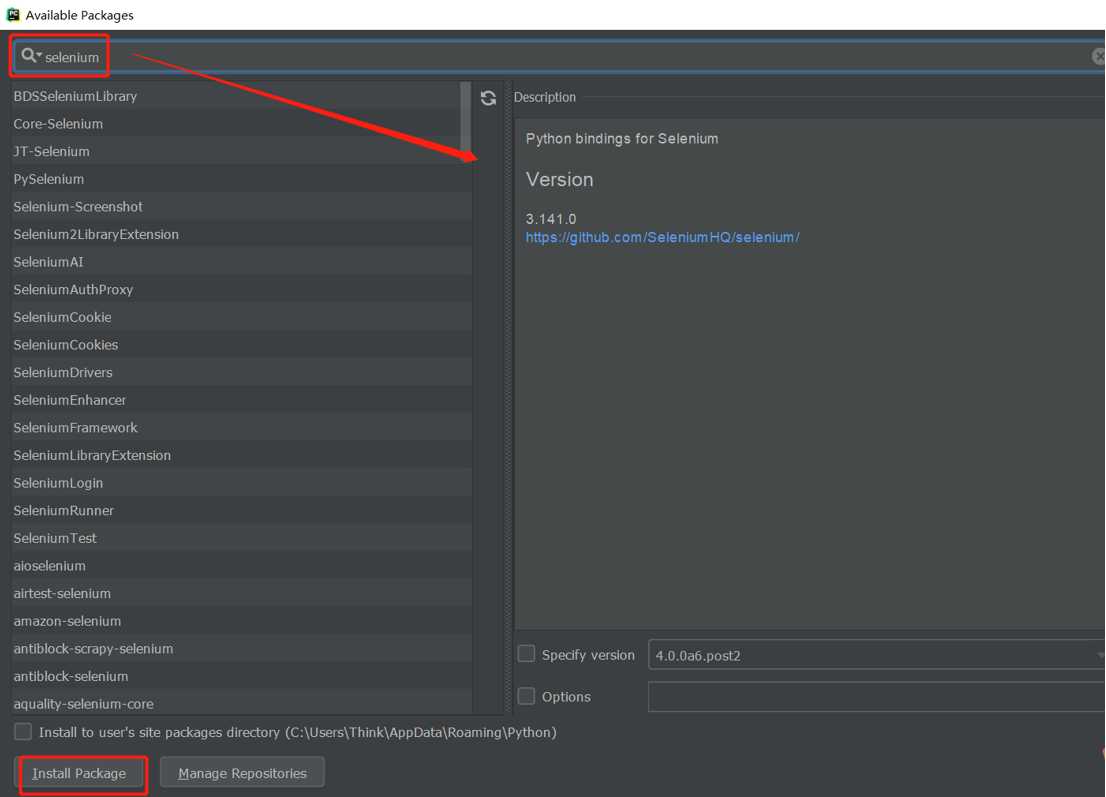Select antiblock-scrapy-selenium package row
The height and width of the screenshot is (797, 1106).
[x=241, y=648]
